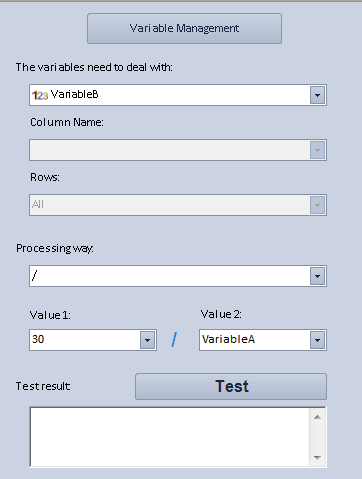Click the test result scrollbar down arrow

tap(317, 457)
